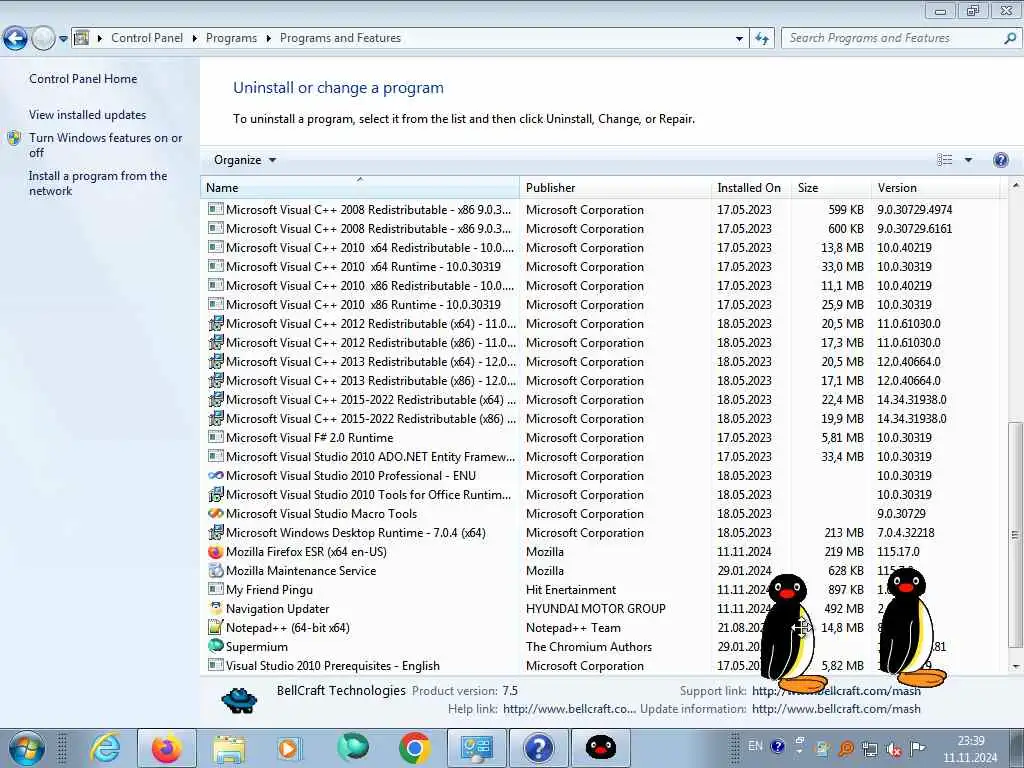Click the BellCraft flying saucer icon
Screen dimensions: 1024x768
[x=239, y=700]
